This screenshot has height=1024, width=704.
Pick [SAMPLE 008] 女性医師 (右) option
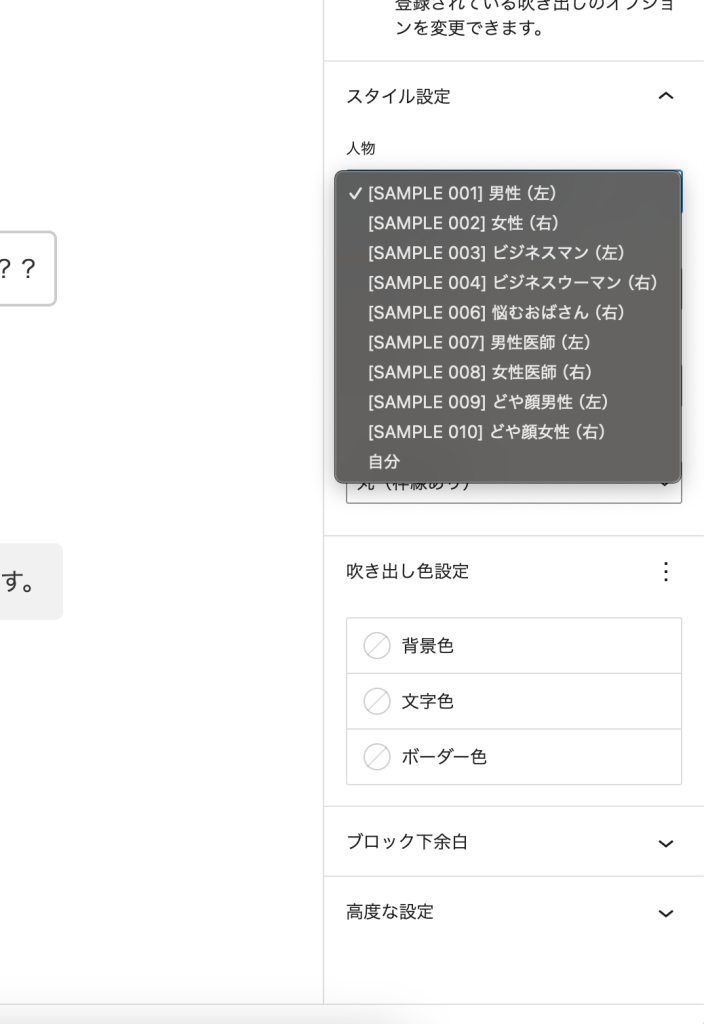click(x=480, y=373)
